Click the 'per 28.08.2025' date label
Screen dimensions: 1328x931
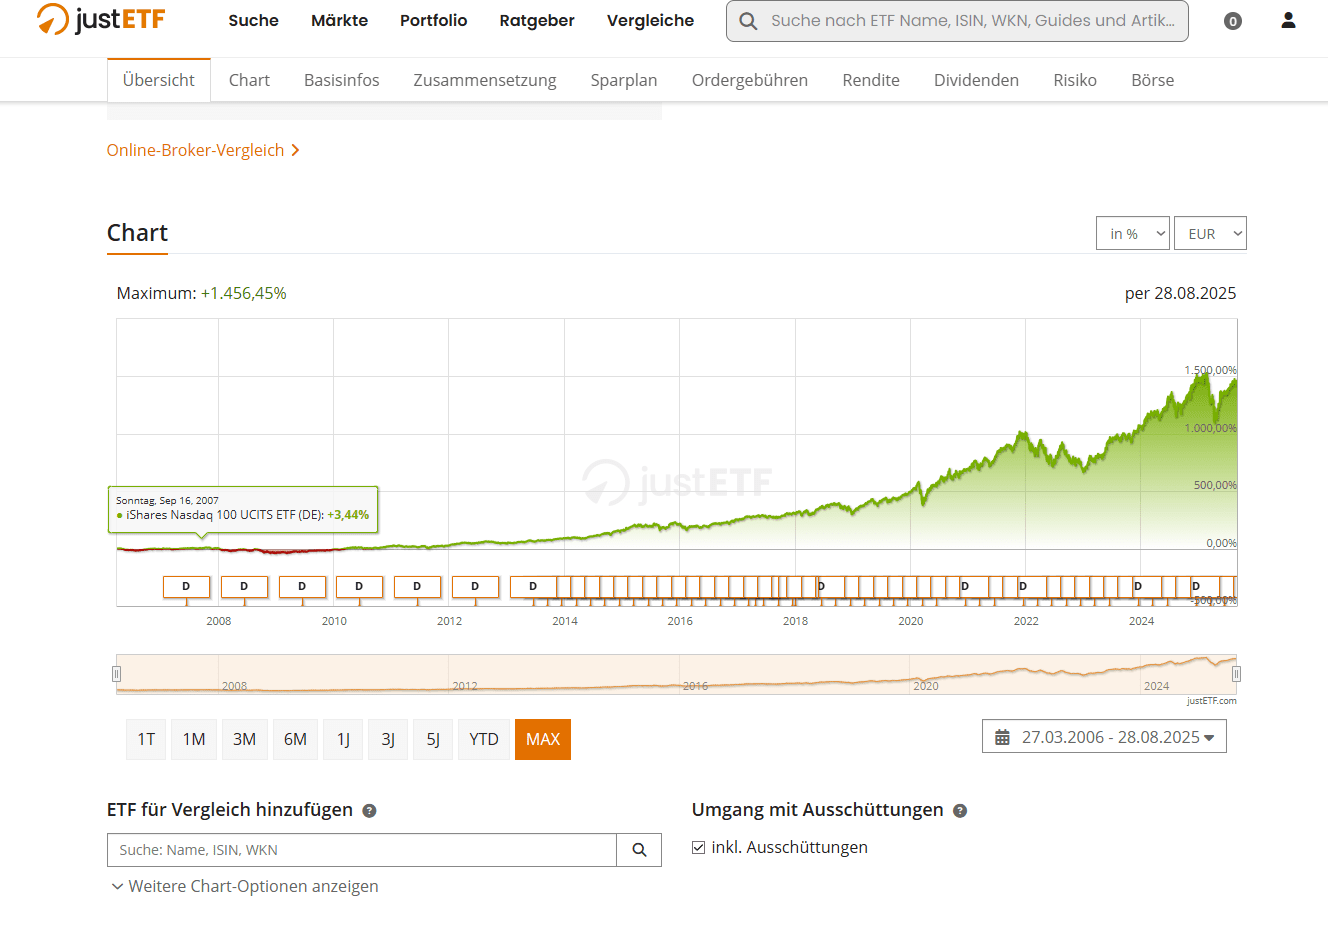pos(1180,293)
